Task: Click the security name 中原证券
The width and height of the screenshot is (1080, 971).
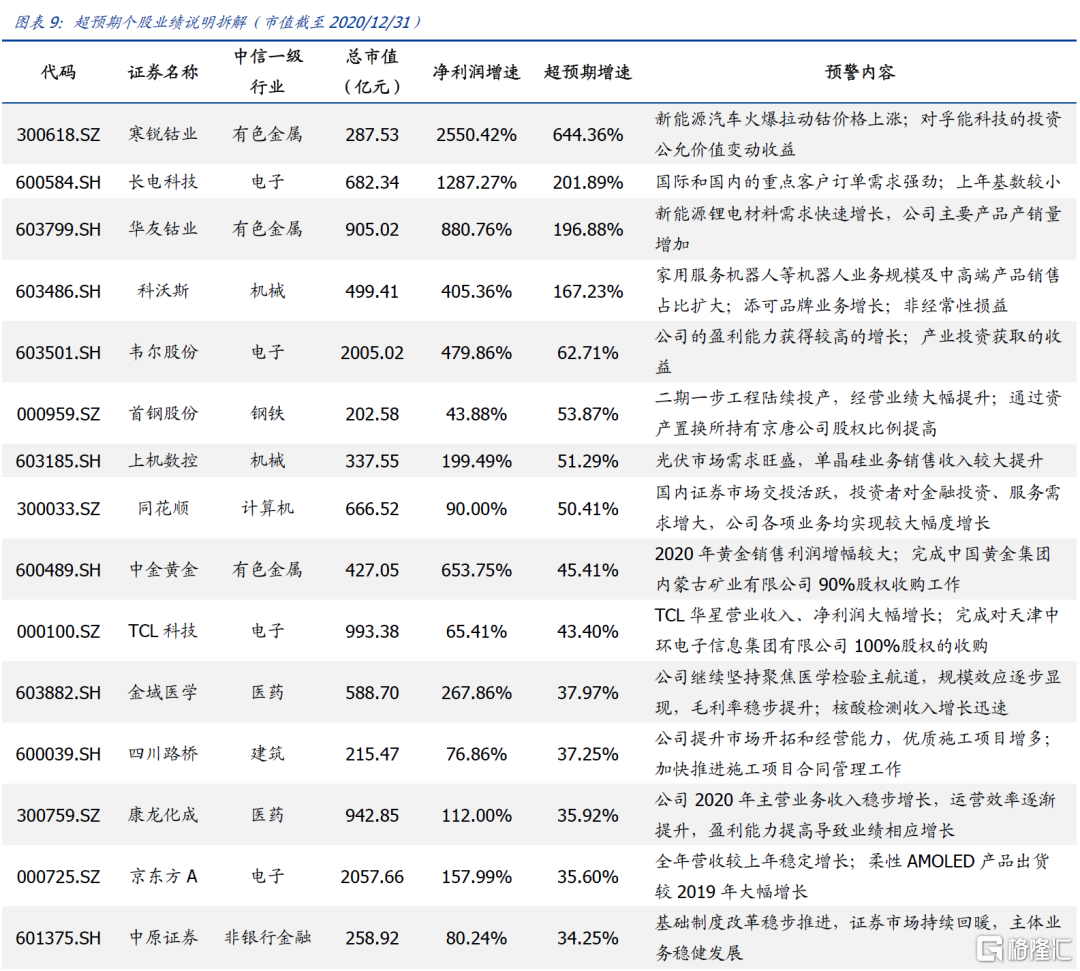Action: (163, 937)
